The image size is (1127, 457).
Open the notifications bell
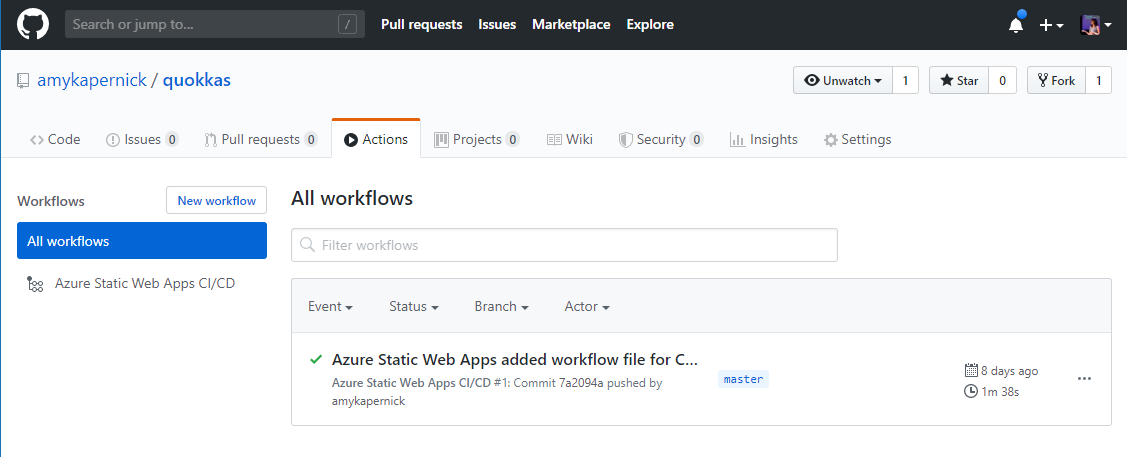[1016, 24]
